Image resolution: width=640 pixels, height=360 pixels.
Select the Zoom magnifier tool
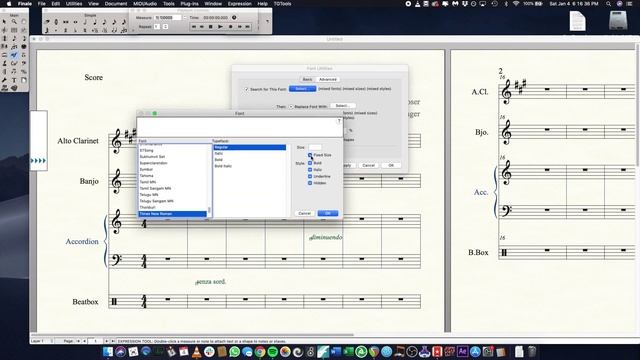[14, 22]
